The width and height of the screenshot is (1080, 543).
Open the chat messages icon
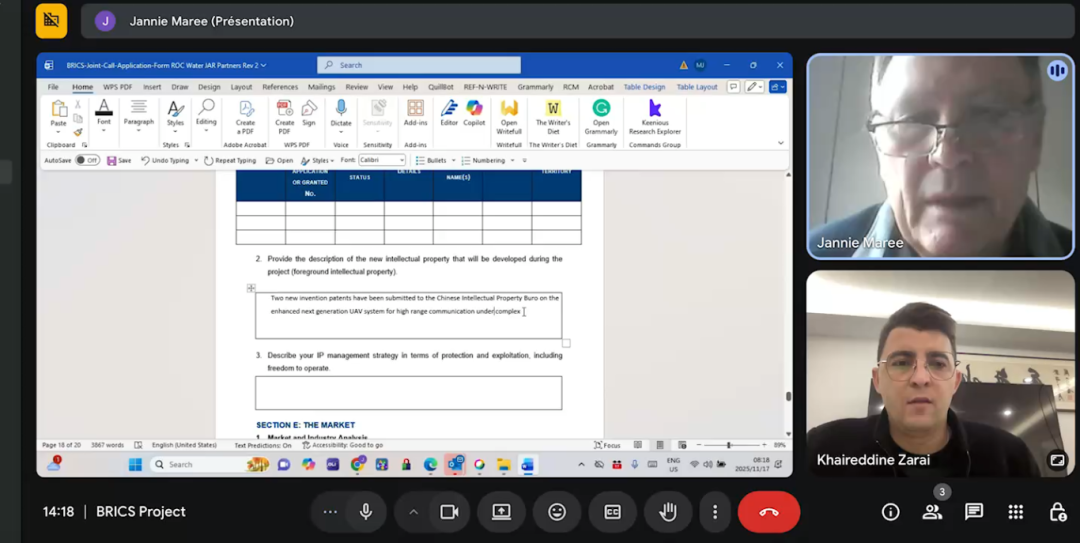[974, 512]
